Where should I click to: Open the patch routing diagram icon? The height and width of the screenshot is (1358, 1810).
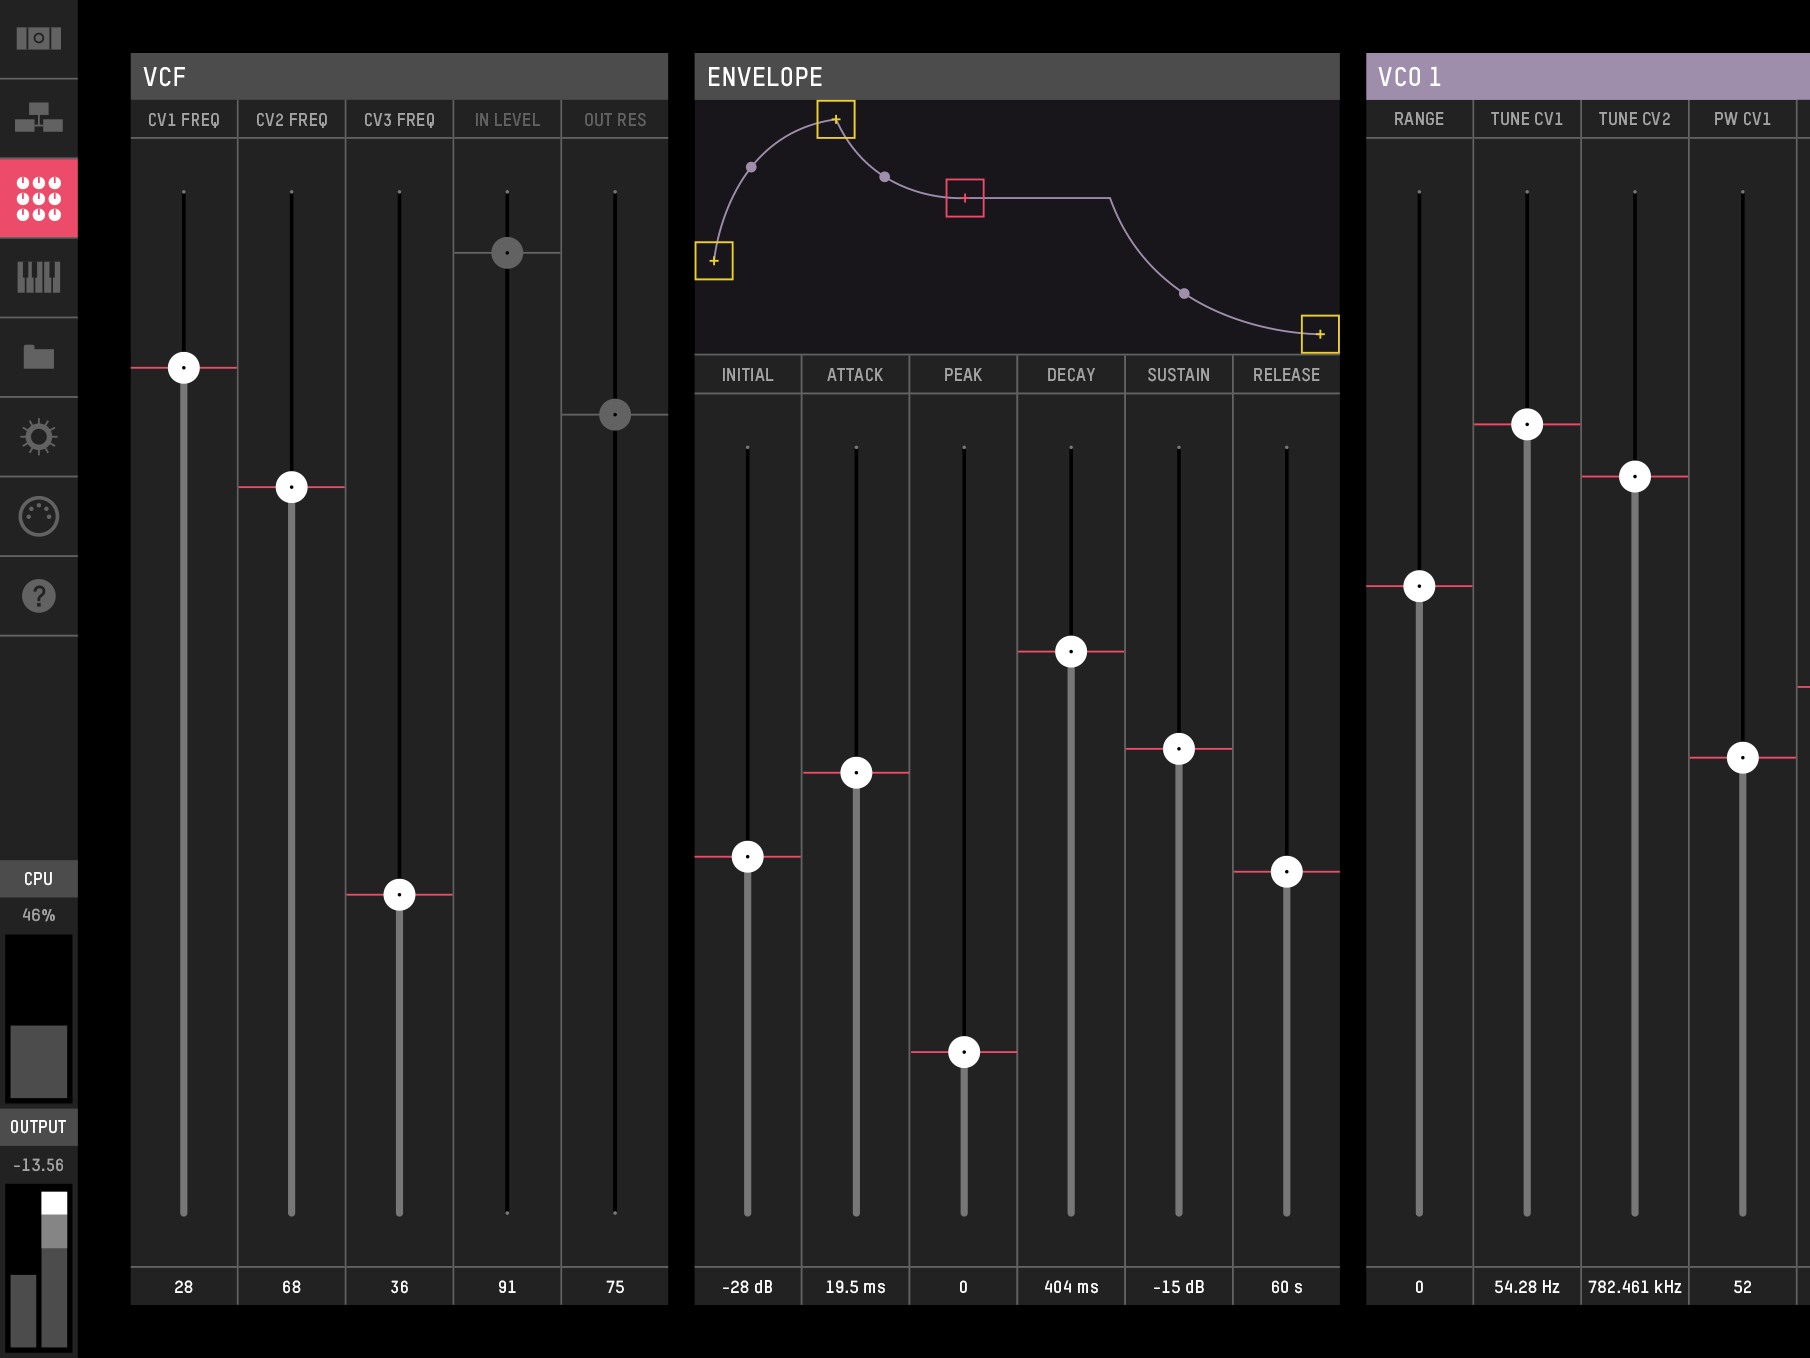38,118
